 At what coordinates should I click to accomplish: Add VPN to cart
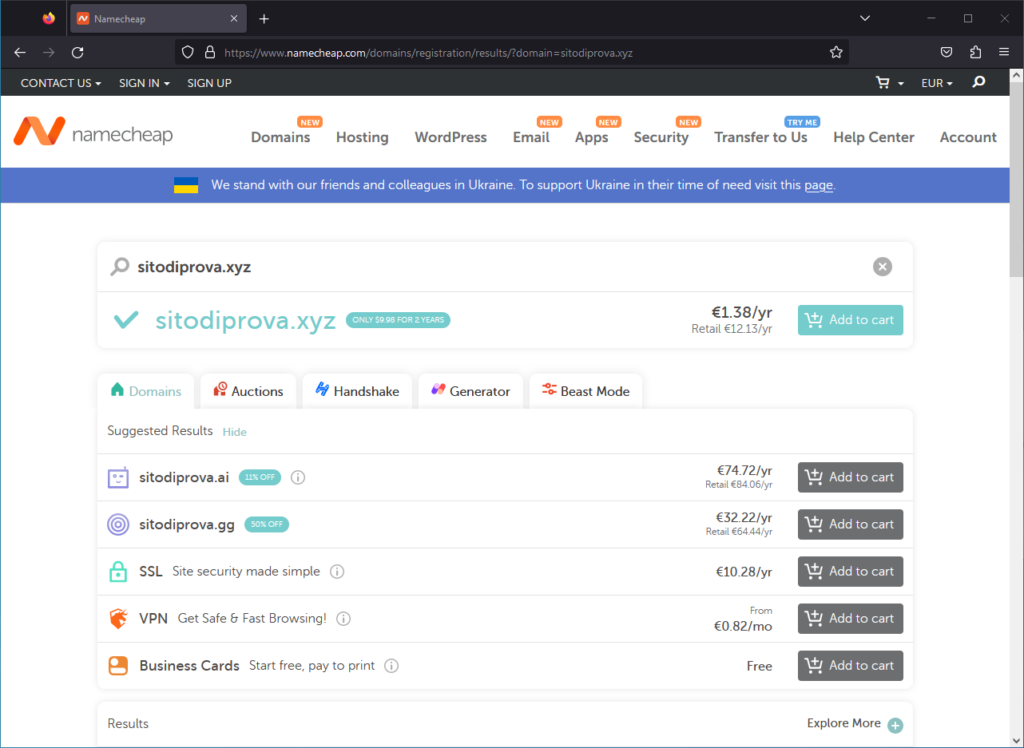point(850,619)
